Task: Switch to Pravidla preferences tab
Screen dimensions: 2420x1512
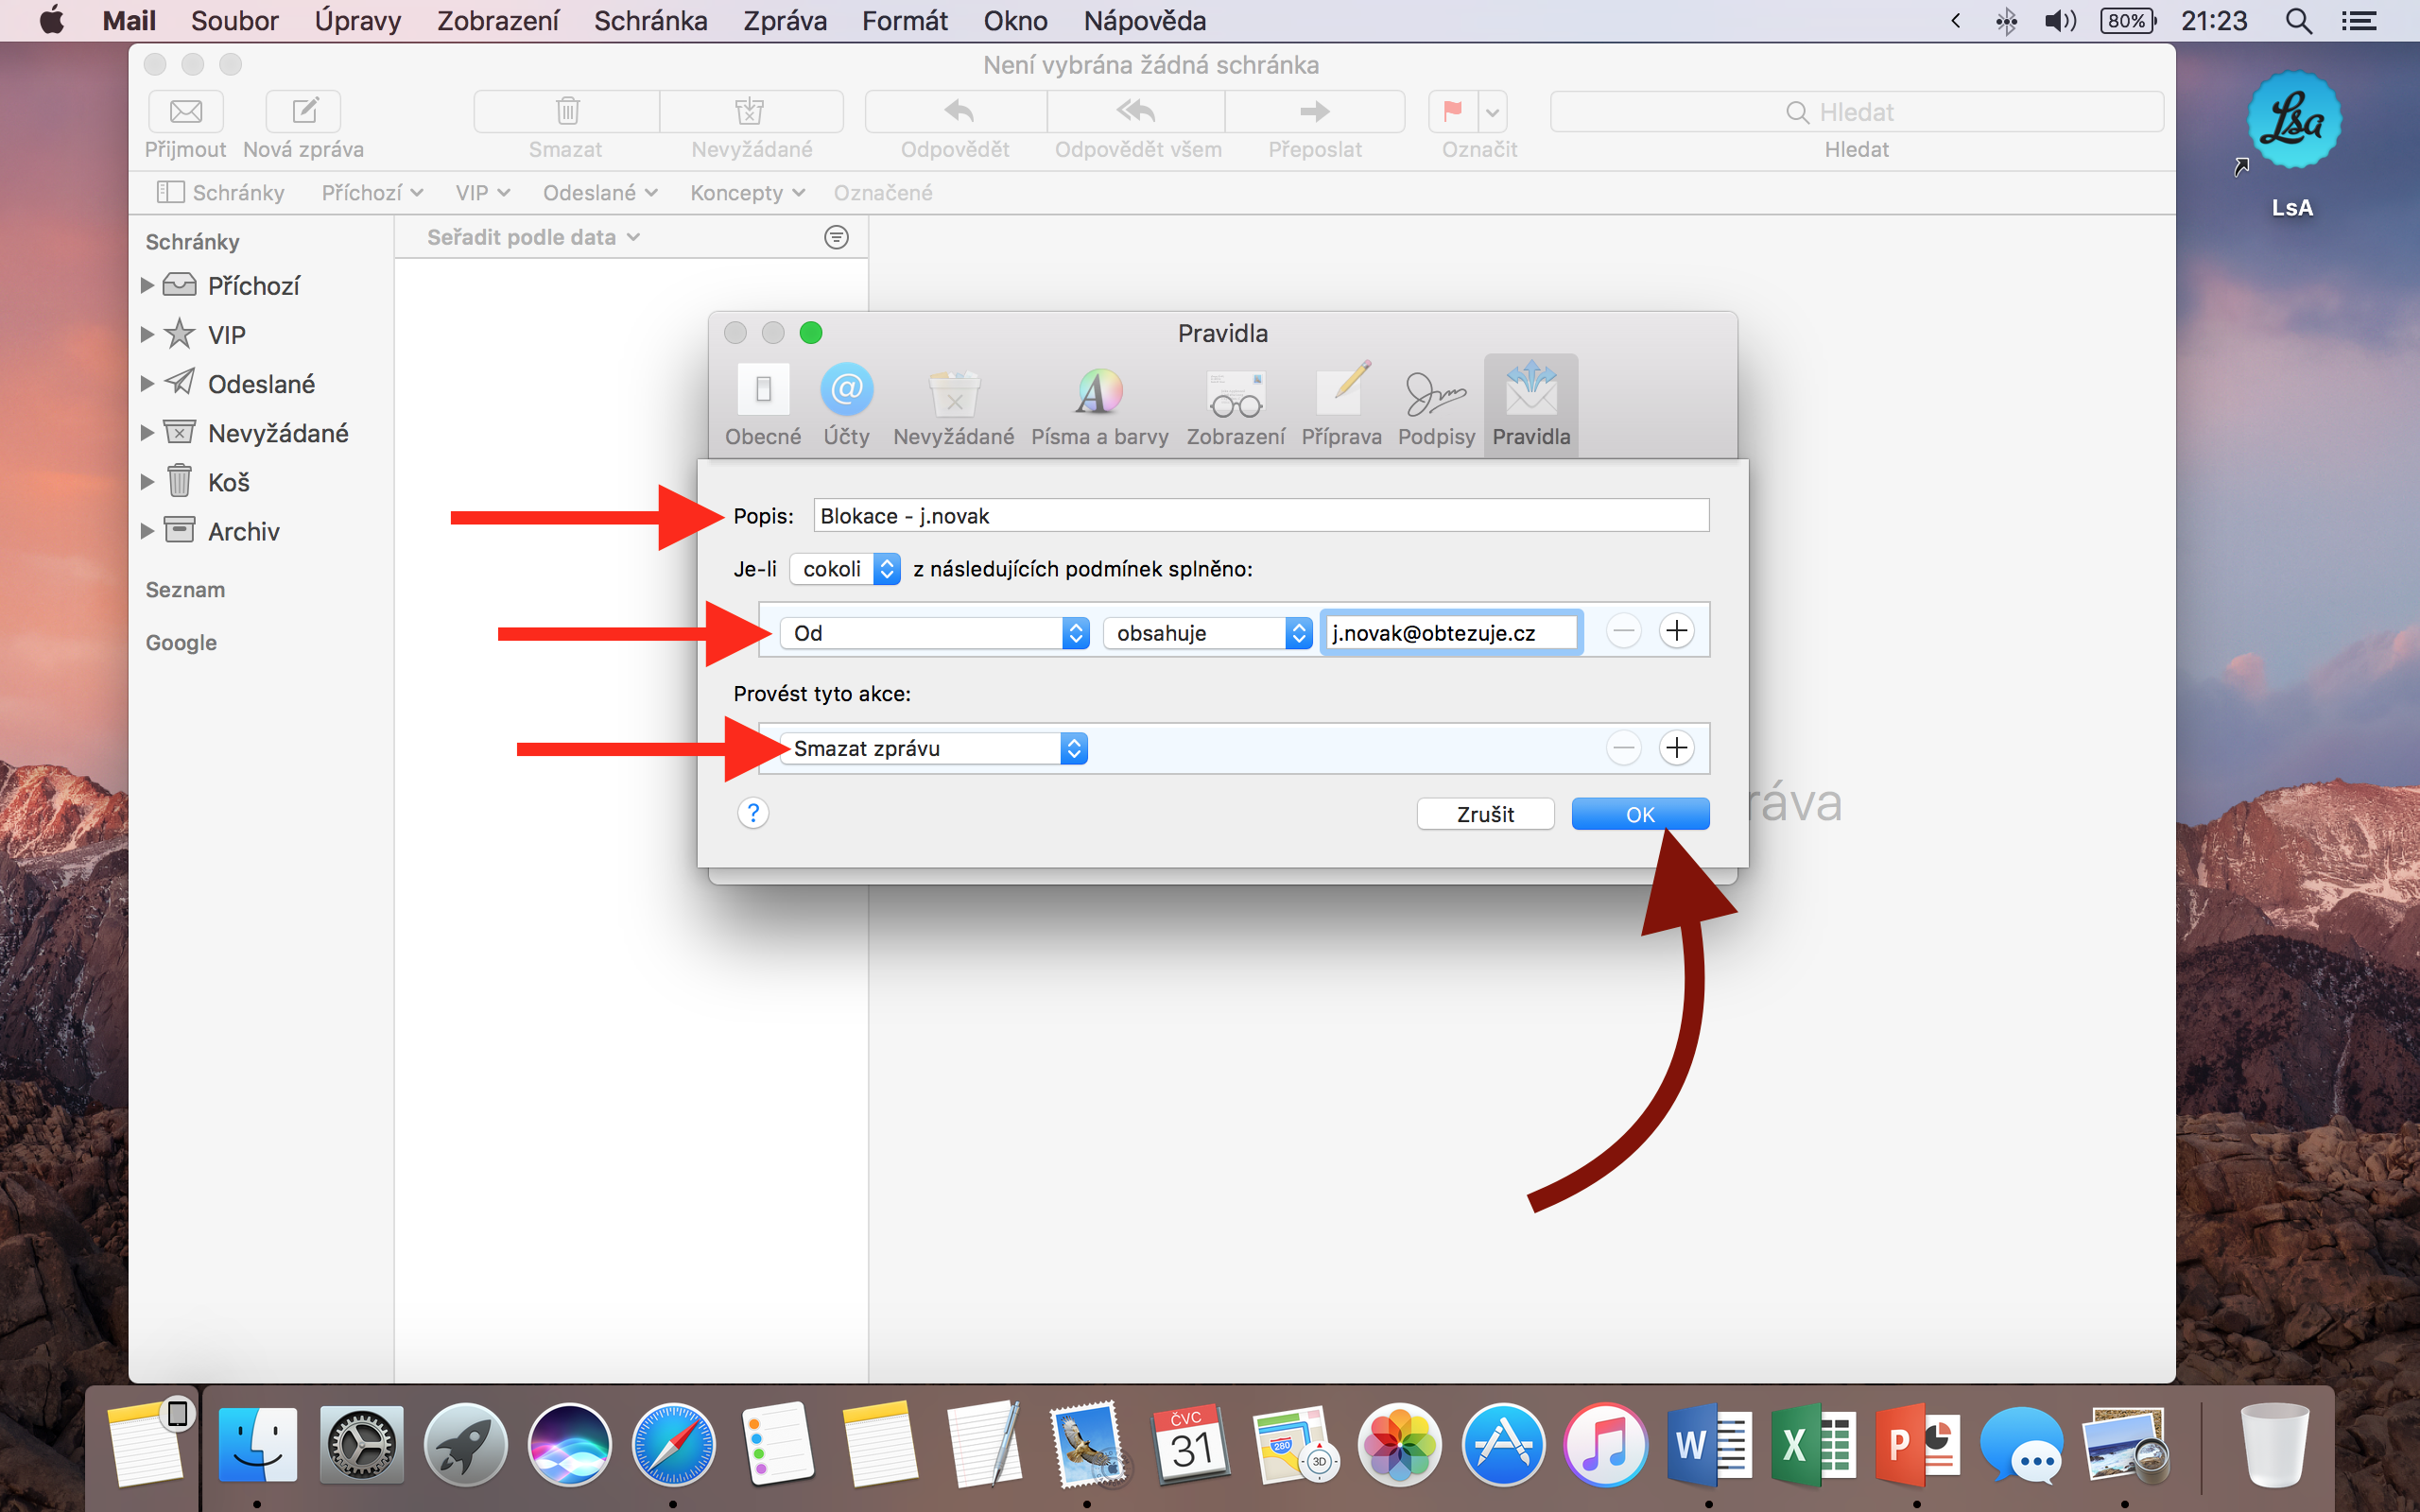Action: 1531,405
